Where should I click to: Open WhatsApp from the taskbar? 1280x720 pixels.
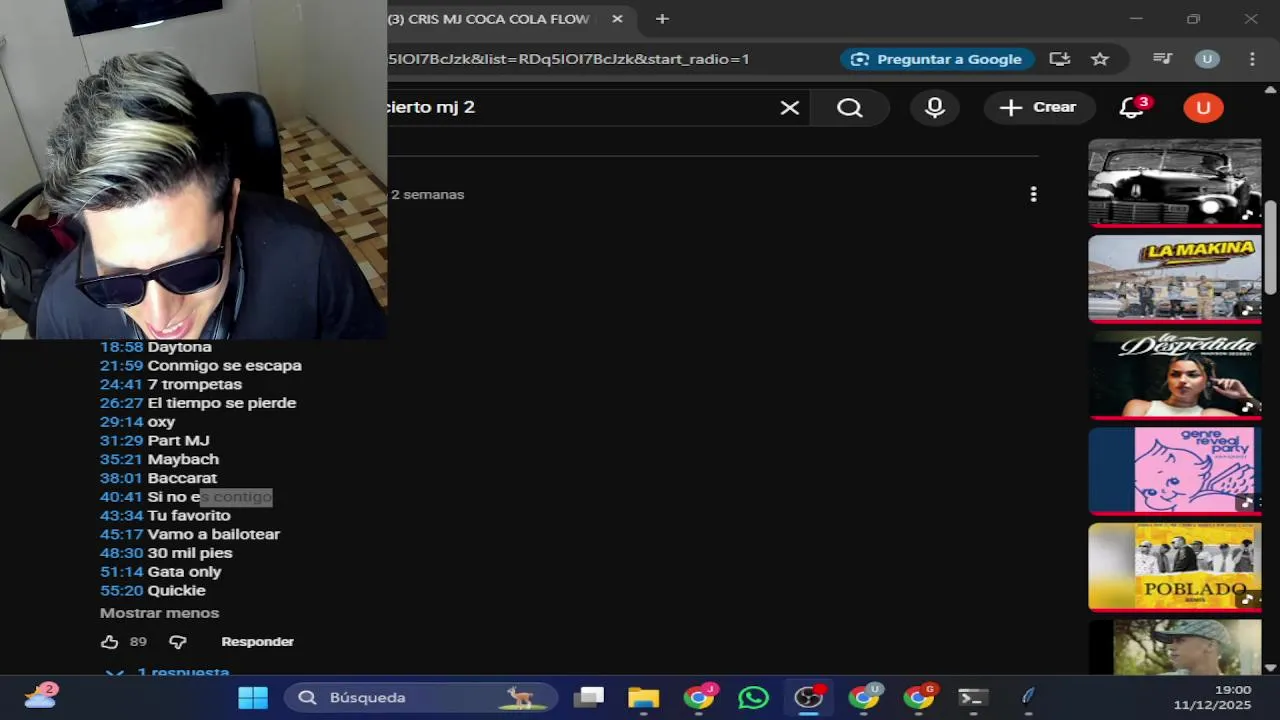[753, 697]
